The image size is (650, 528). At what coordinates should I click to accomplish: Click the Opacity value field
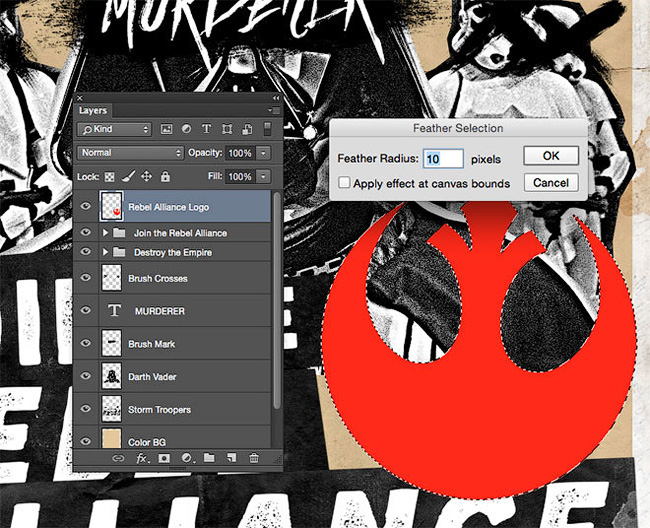click(240, 153)
